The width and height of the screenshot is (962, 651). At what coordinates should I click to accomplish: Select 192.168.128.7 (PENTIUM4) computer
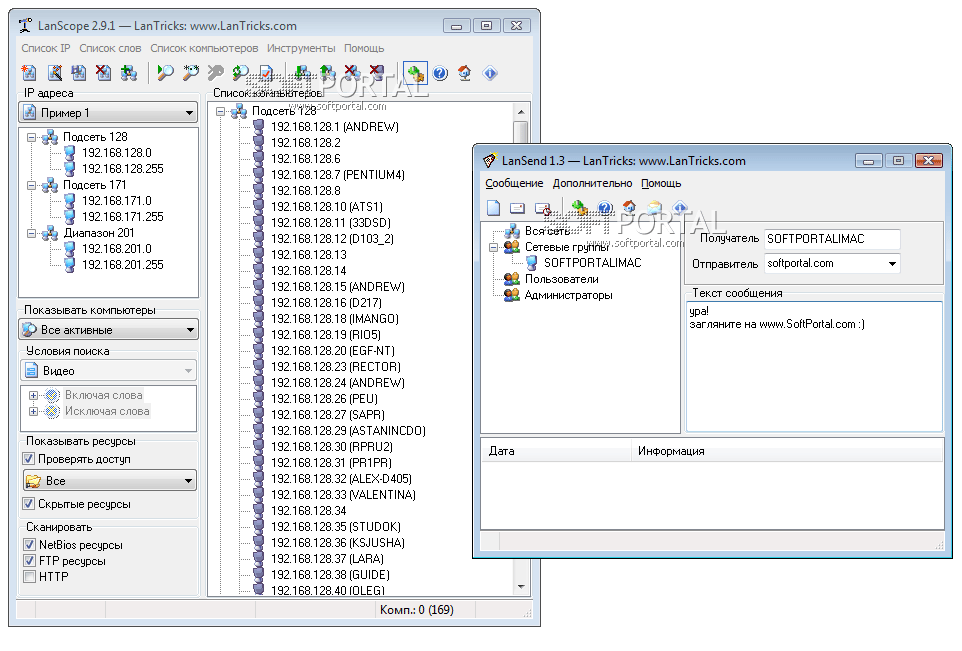(338, 175)
